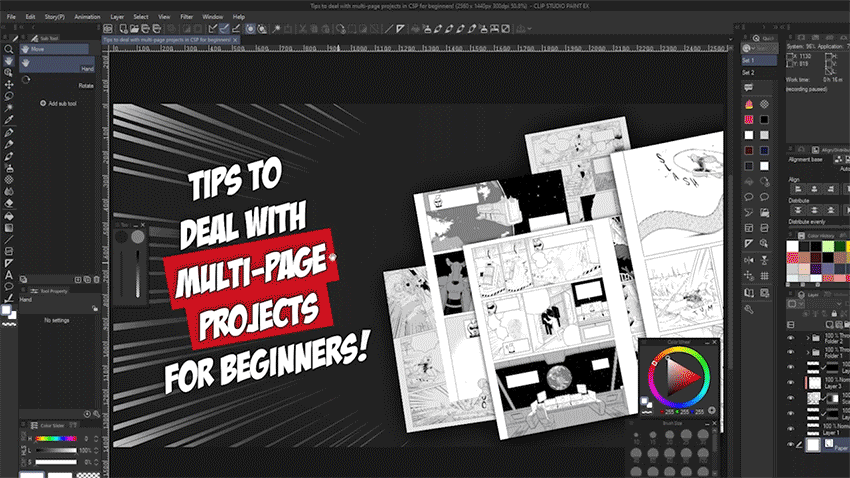Select the Balloon tool in toolbar

click(x=9, y=287)
